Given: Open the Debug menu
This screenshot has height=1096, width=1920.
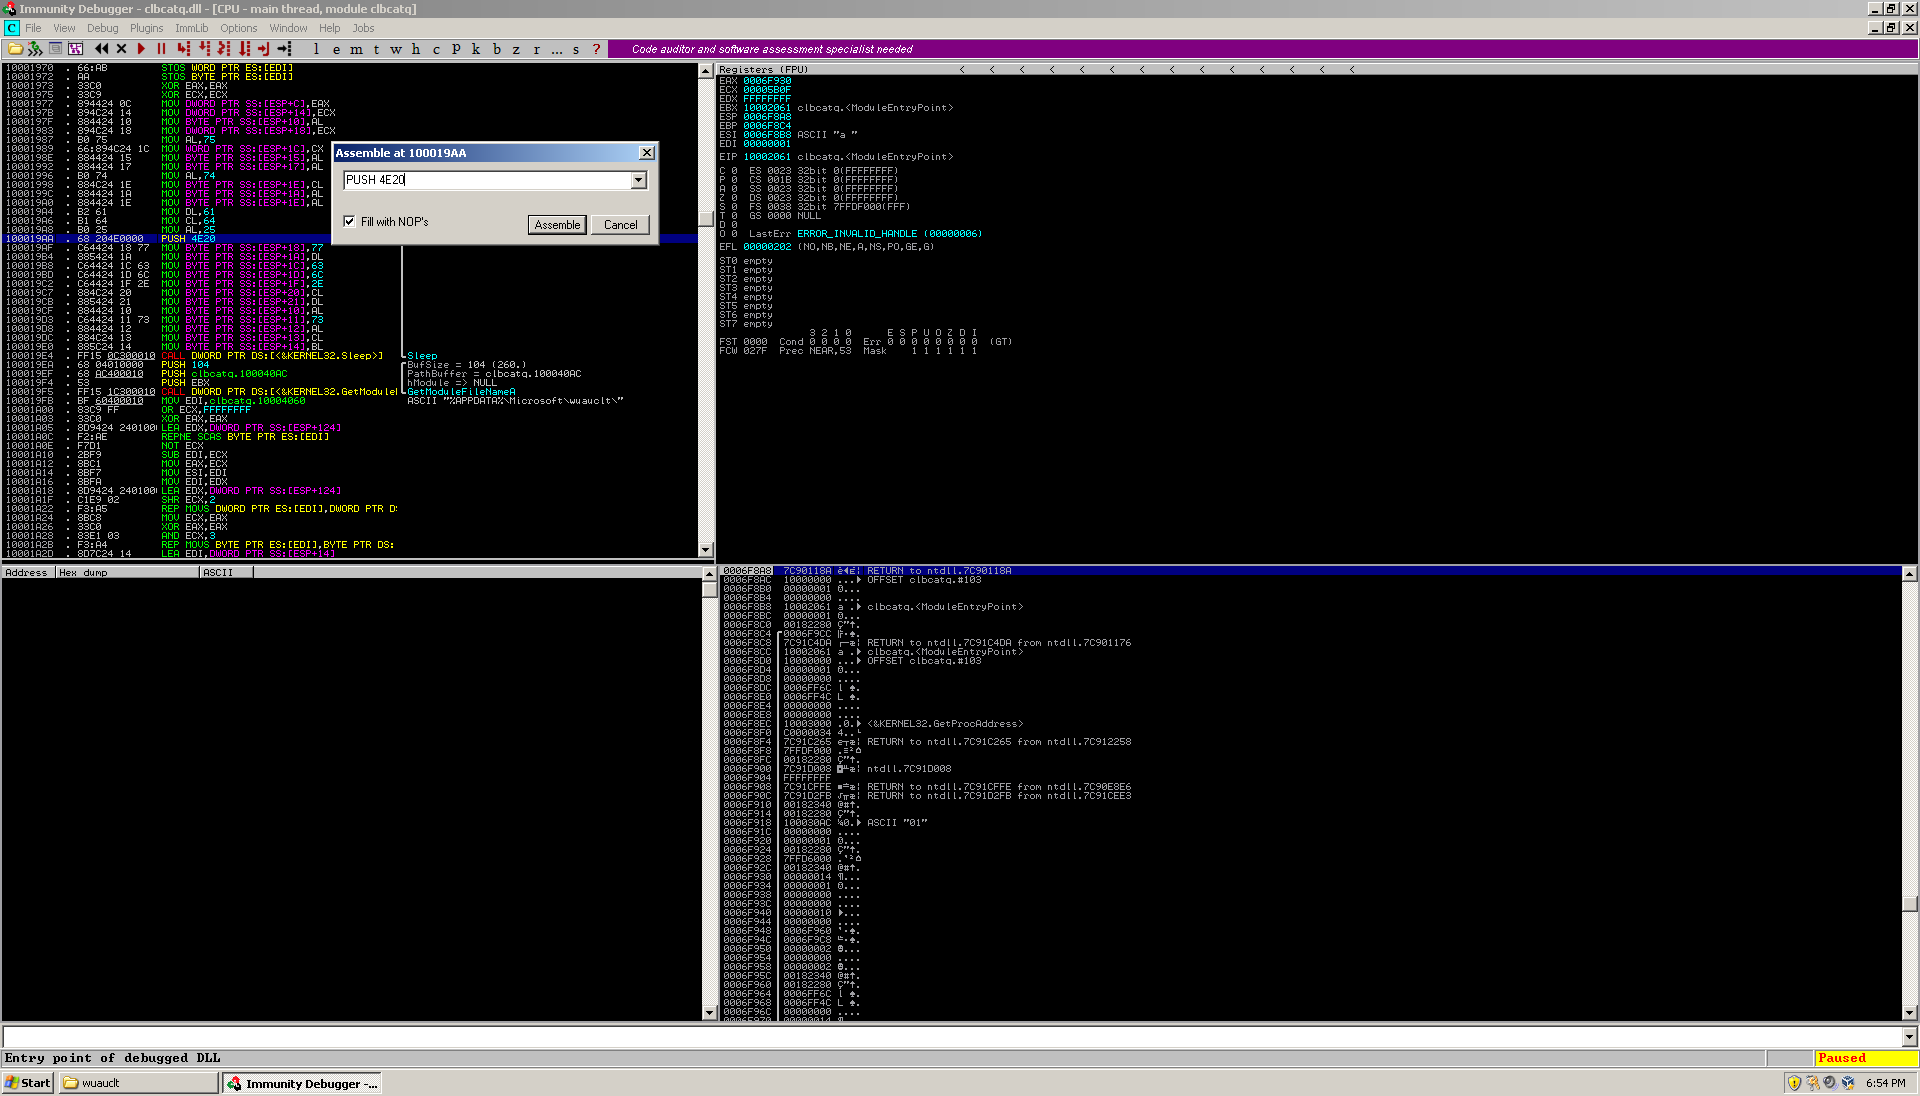Looking at the screenshot, I should (x=102, y=28).
